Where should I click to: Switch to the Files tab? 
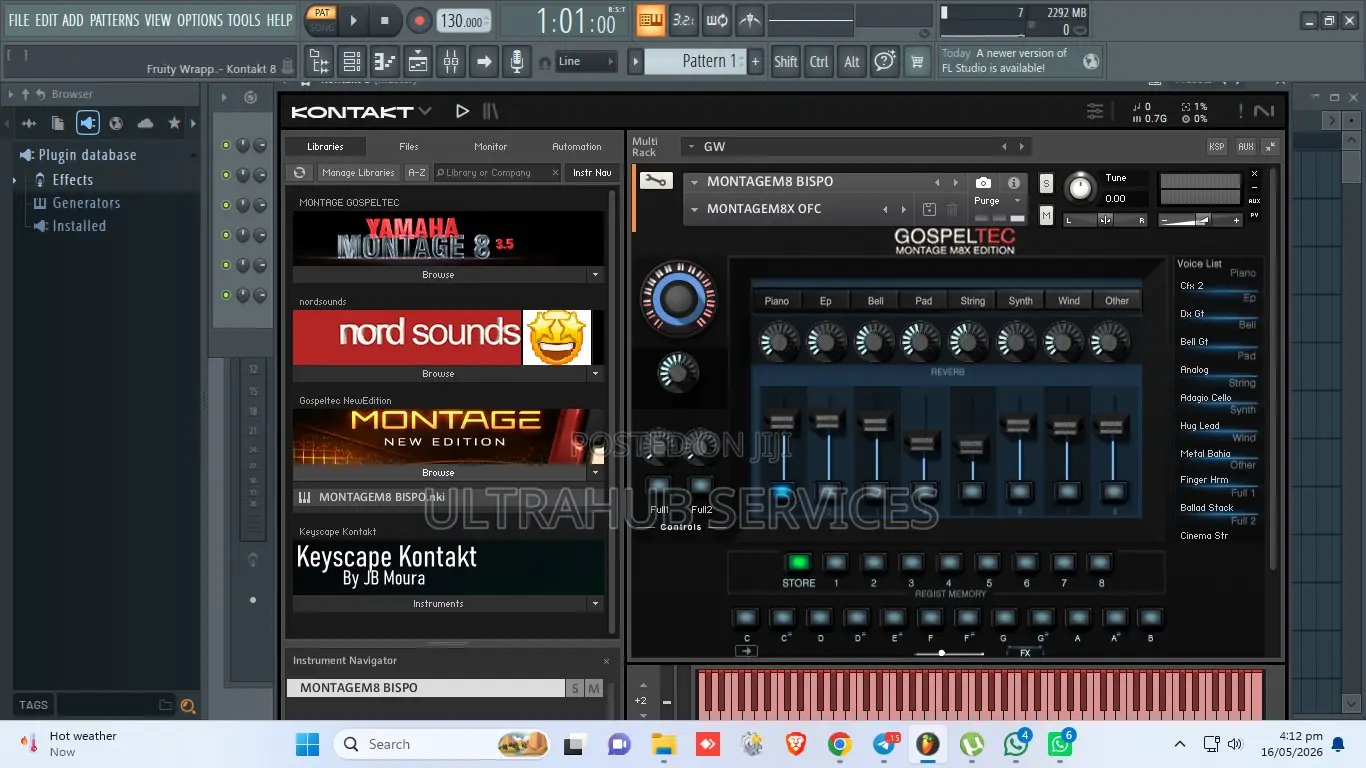click(x=409, y=146)
